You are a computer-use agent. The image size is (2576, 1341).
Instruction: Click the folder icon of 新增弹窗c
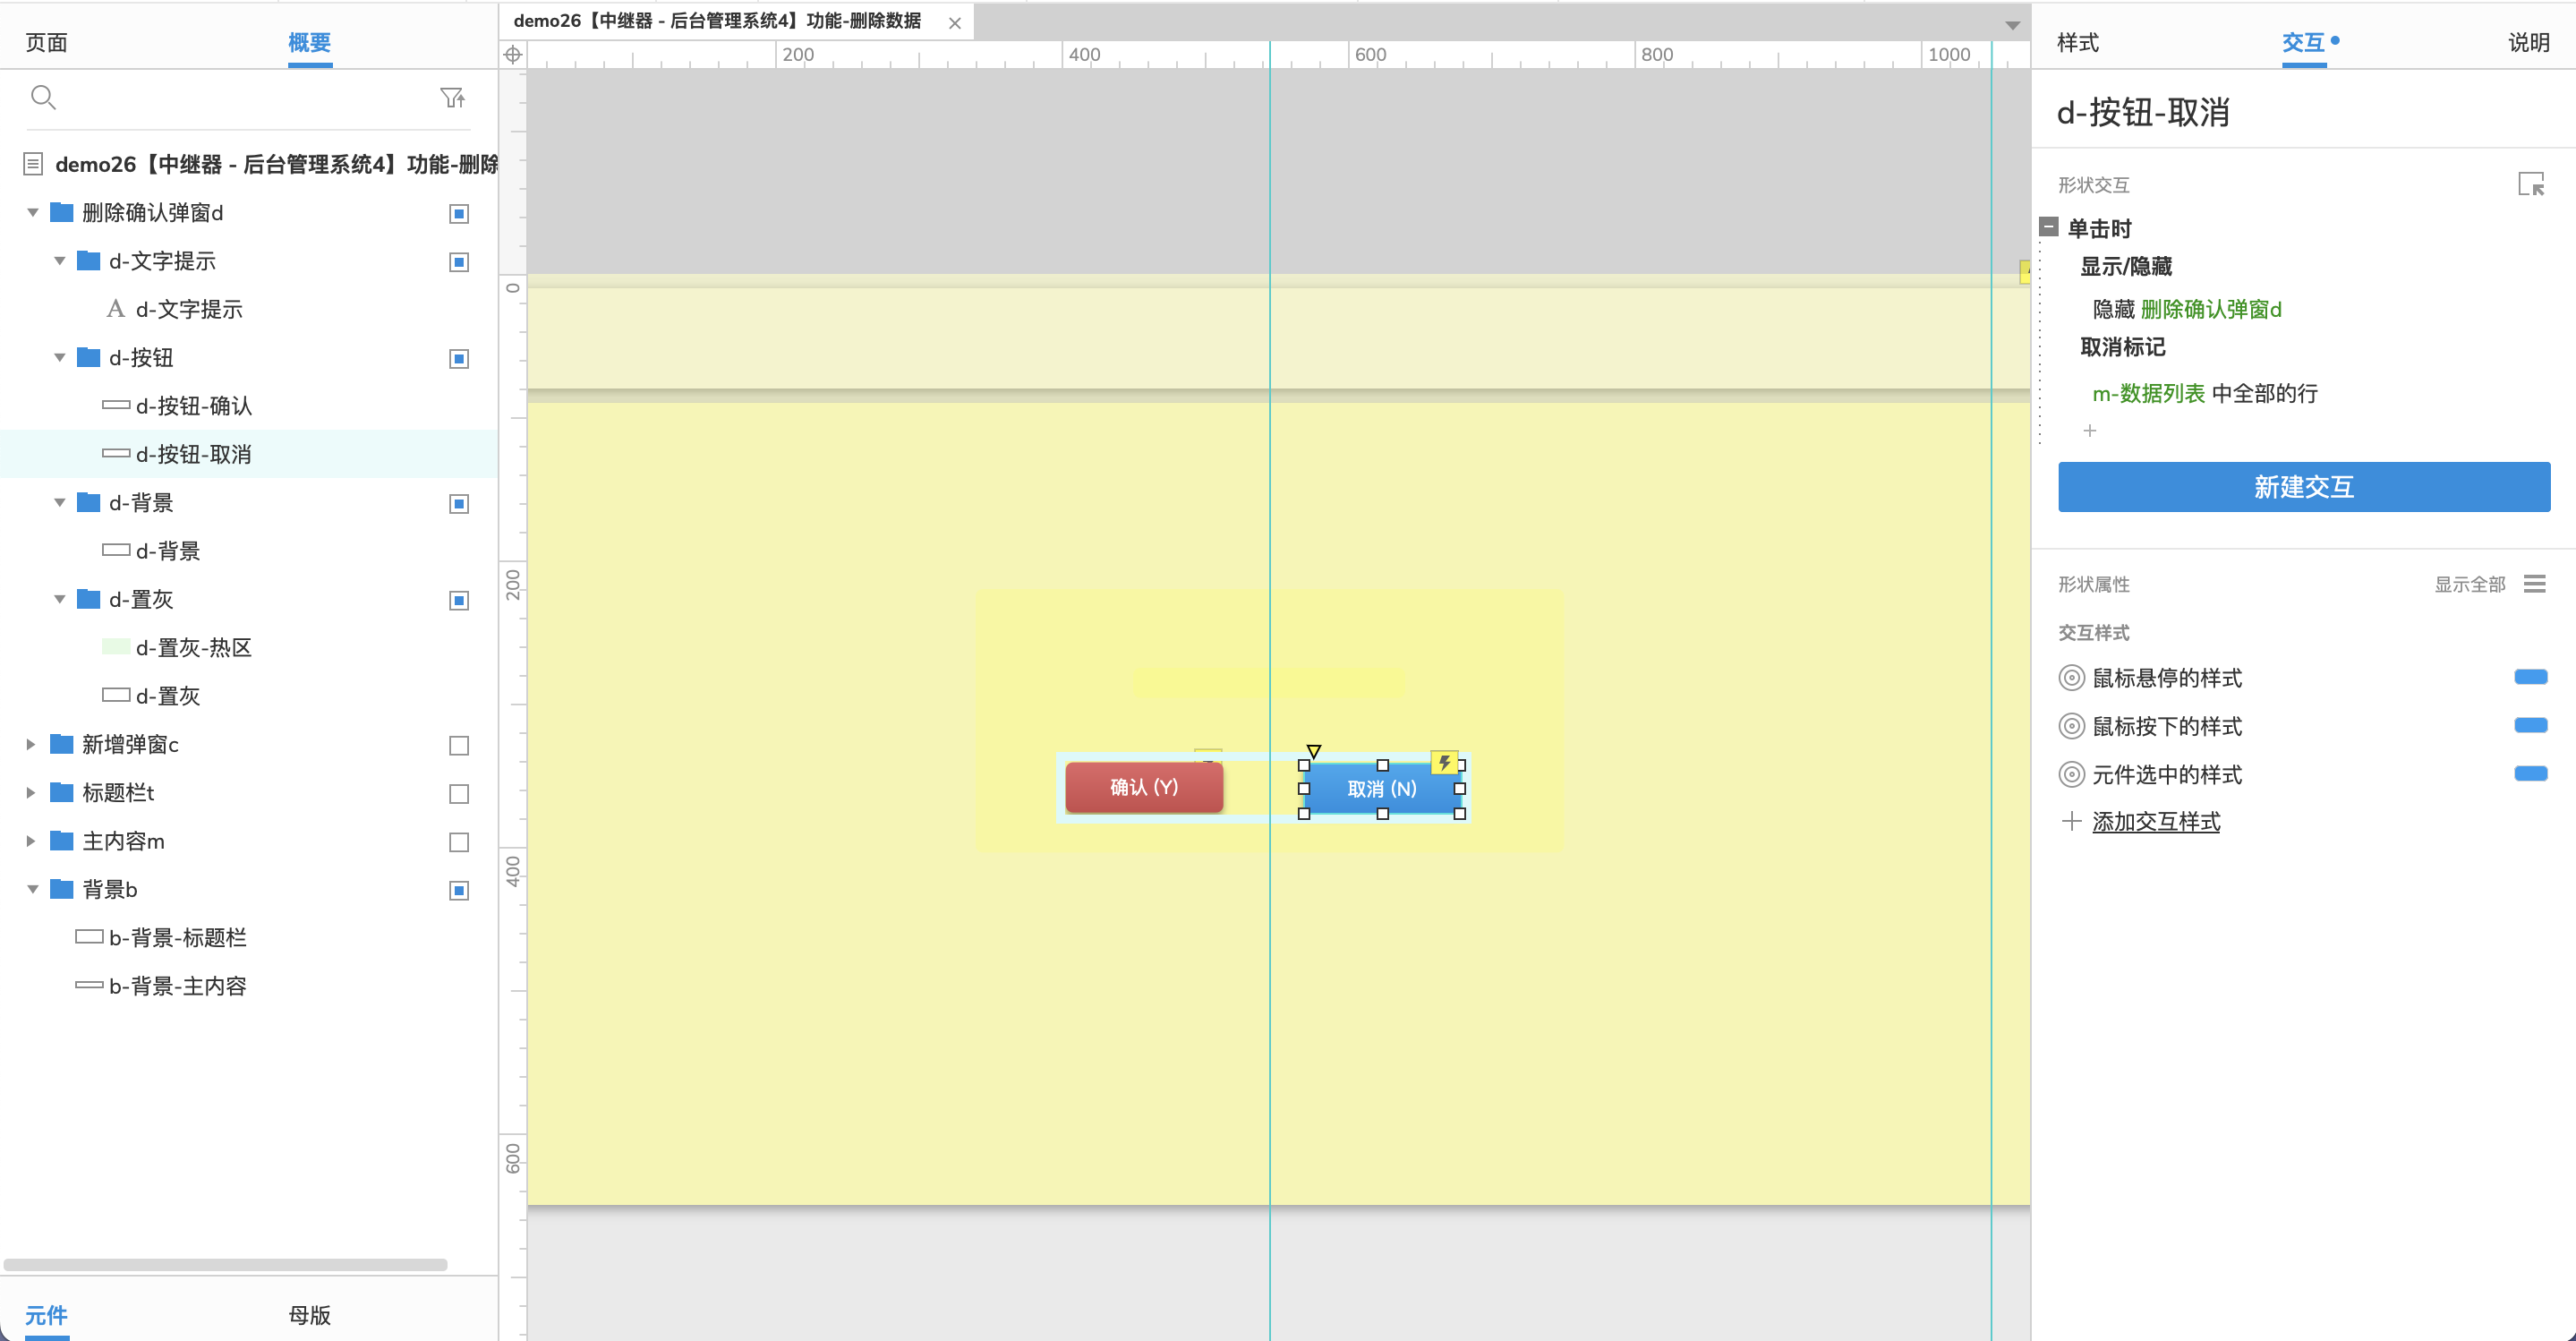click(62, 744)
